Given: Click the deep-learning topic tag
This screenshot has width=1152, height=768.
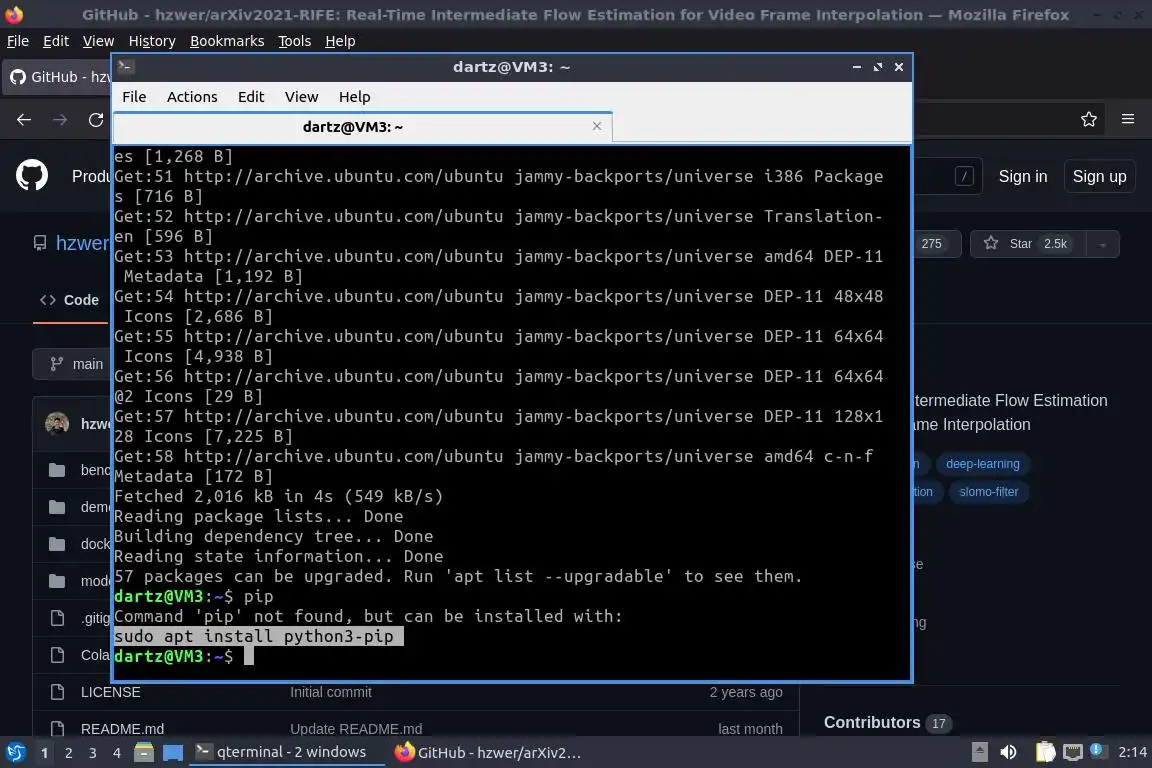Looking at the screenshot, I should 982,464.
